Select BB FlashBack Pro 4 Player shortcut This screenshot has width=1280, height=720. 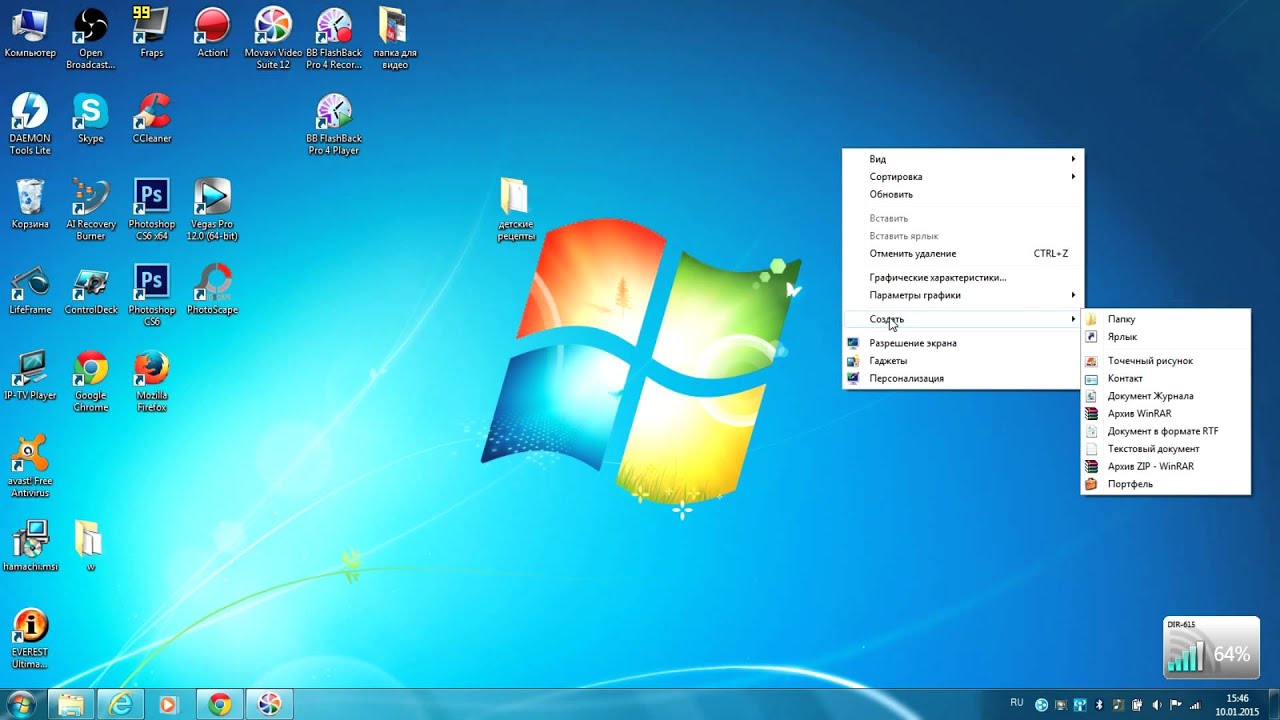coord(334,124)
